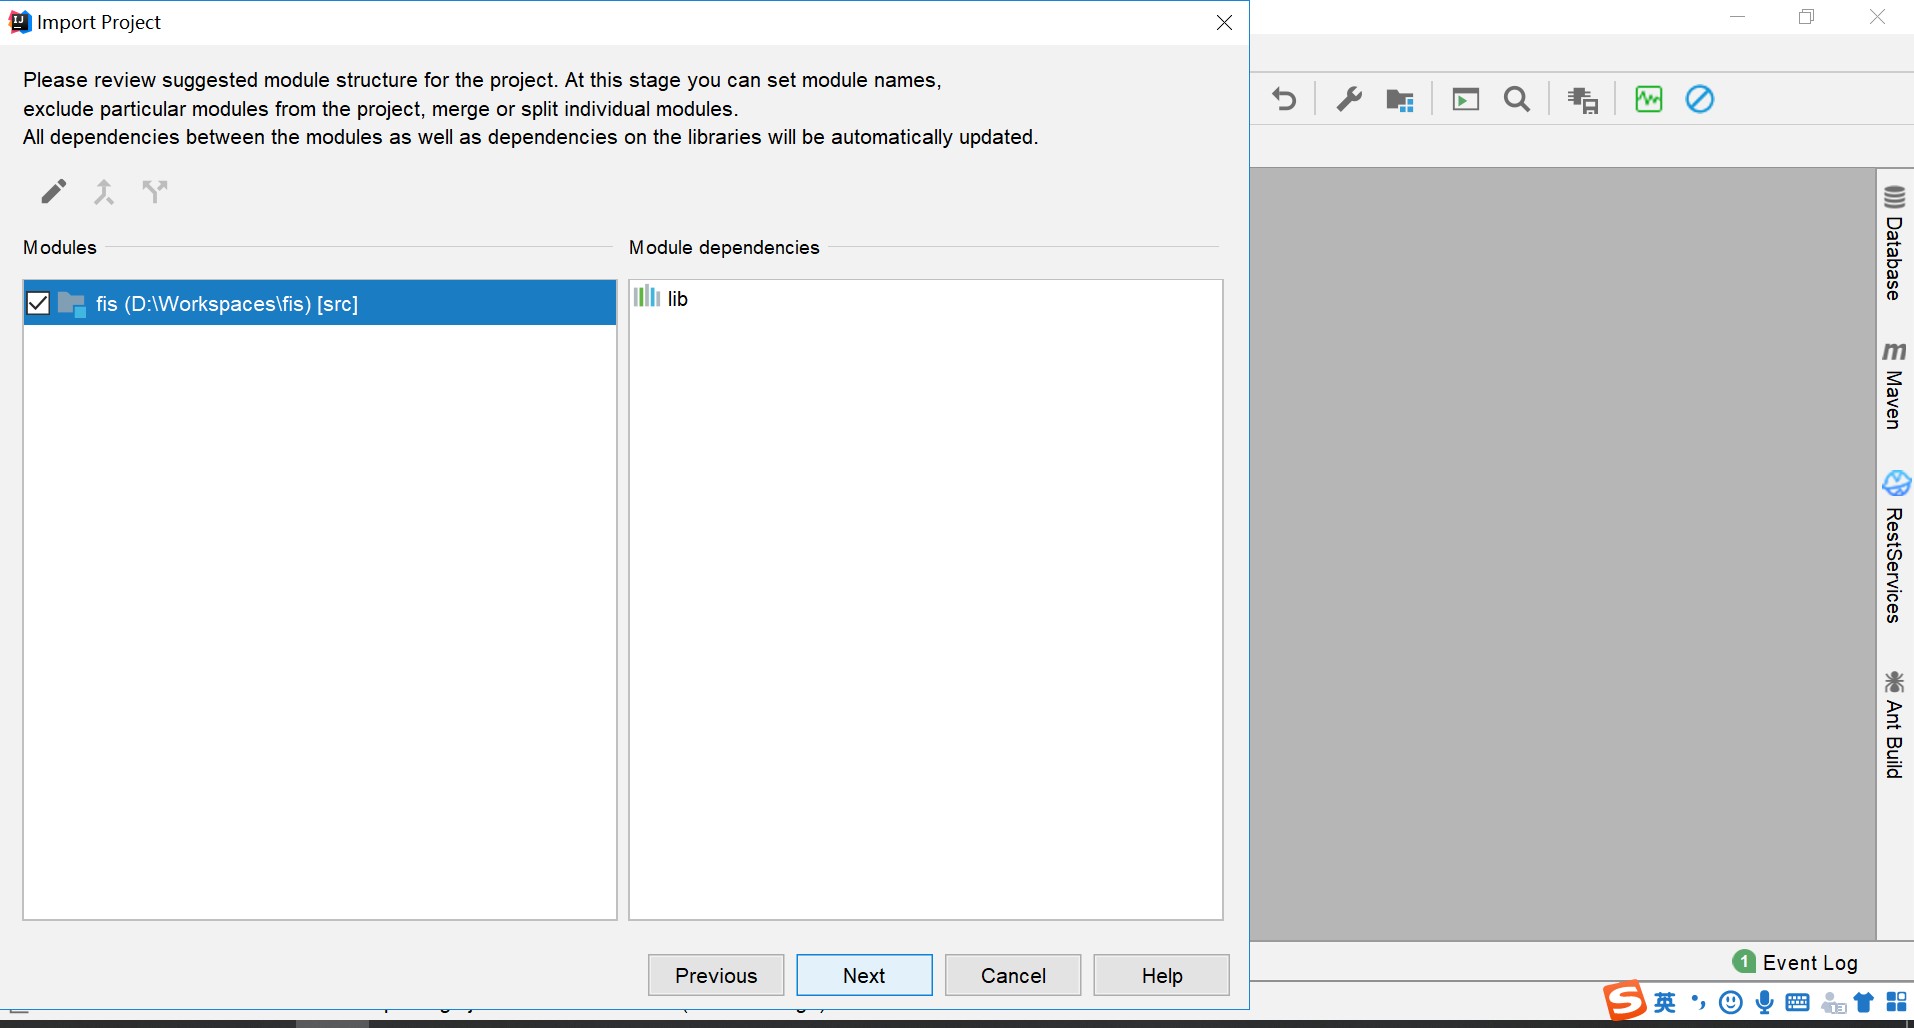Toggle the Sogou English/Chinese mode indicator
Image resolution: width=1914 pixels, height=1028 pixels.
1665,1002
